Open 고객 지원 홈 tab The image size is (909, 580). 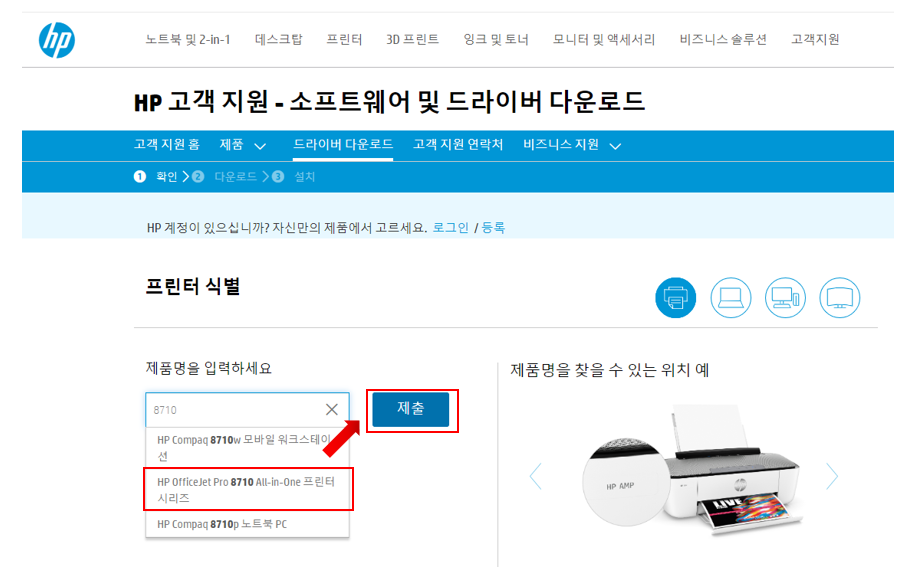click(x=166, y=144)
